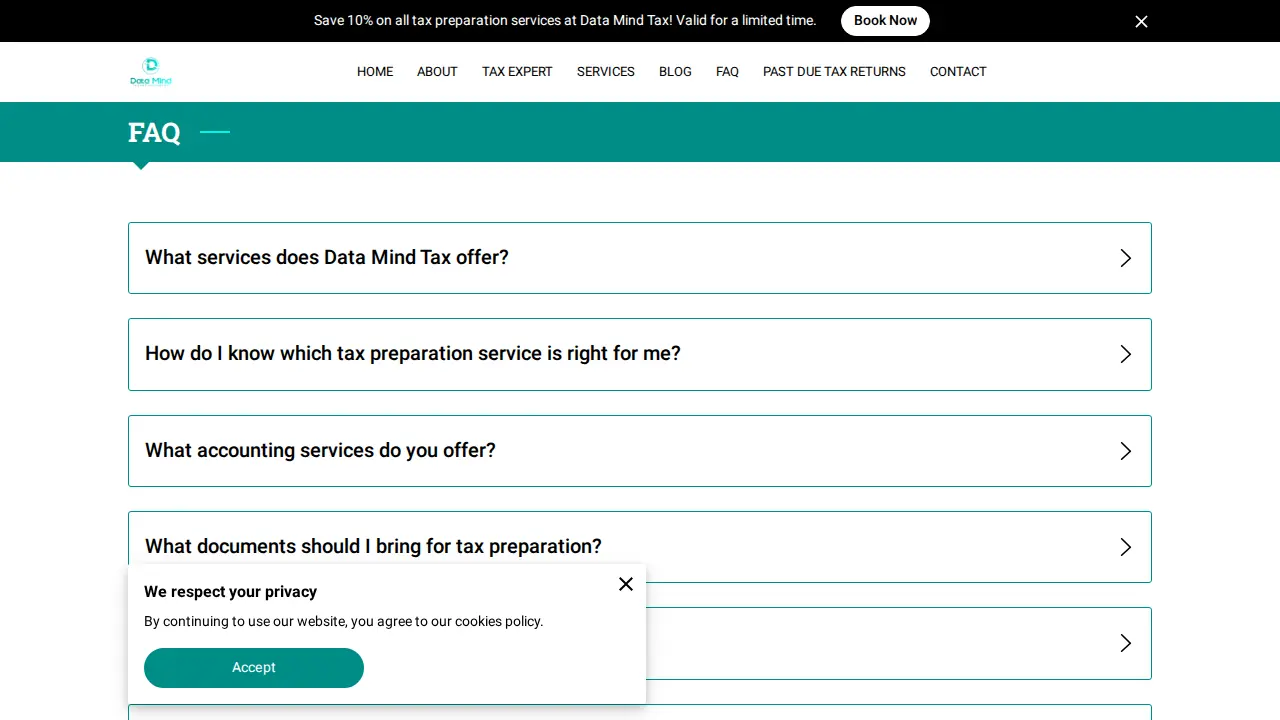The image size is (1280, 720).
Task: Click the FAQ page heading
Action: [154, 132]
